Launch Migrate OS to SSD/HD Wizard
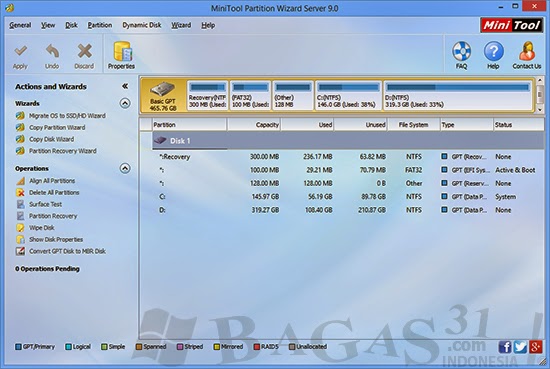The height and width of the screenshot is (369, 550). [67, 116]
